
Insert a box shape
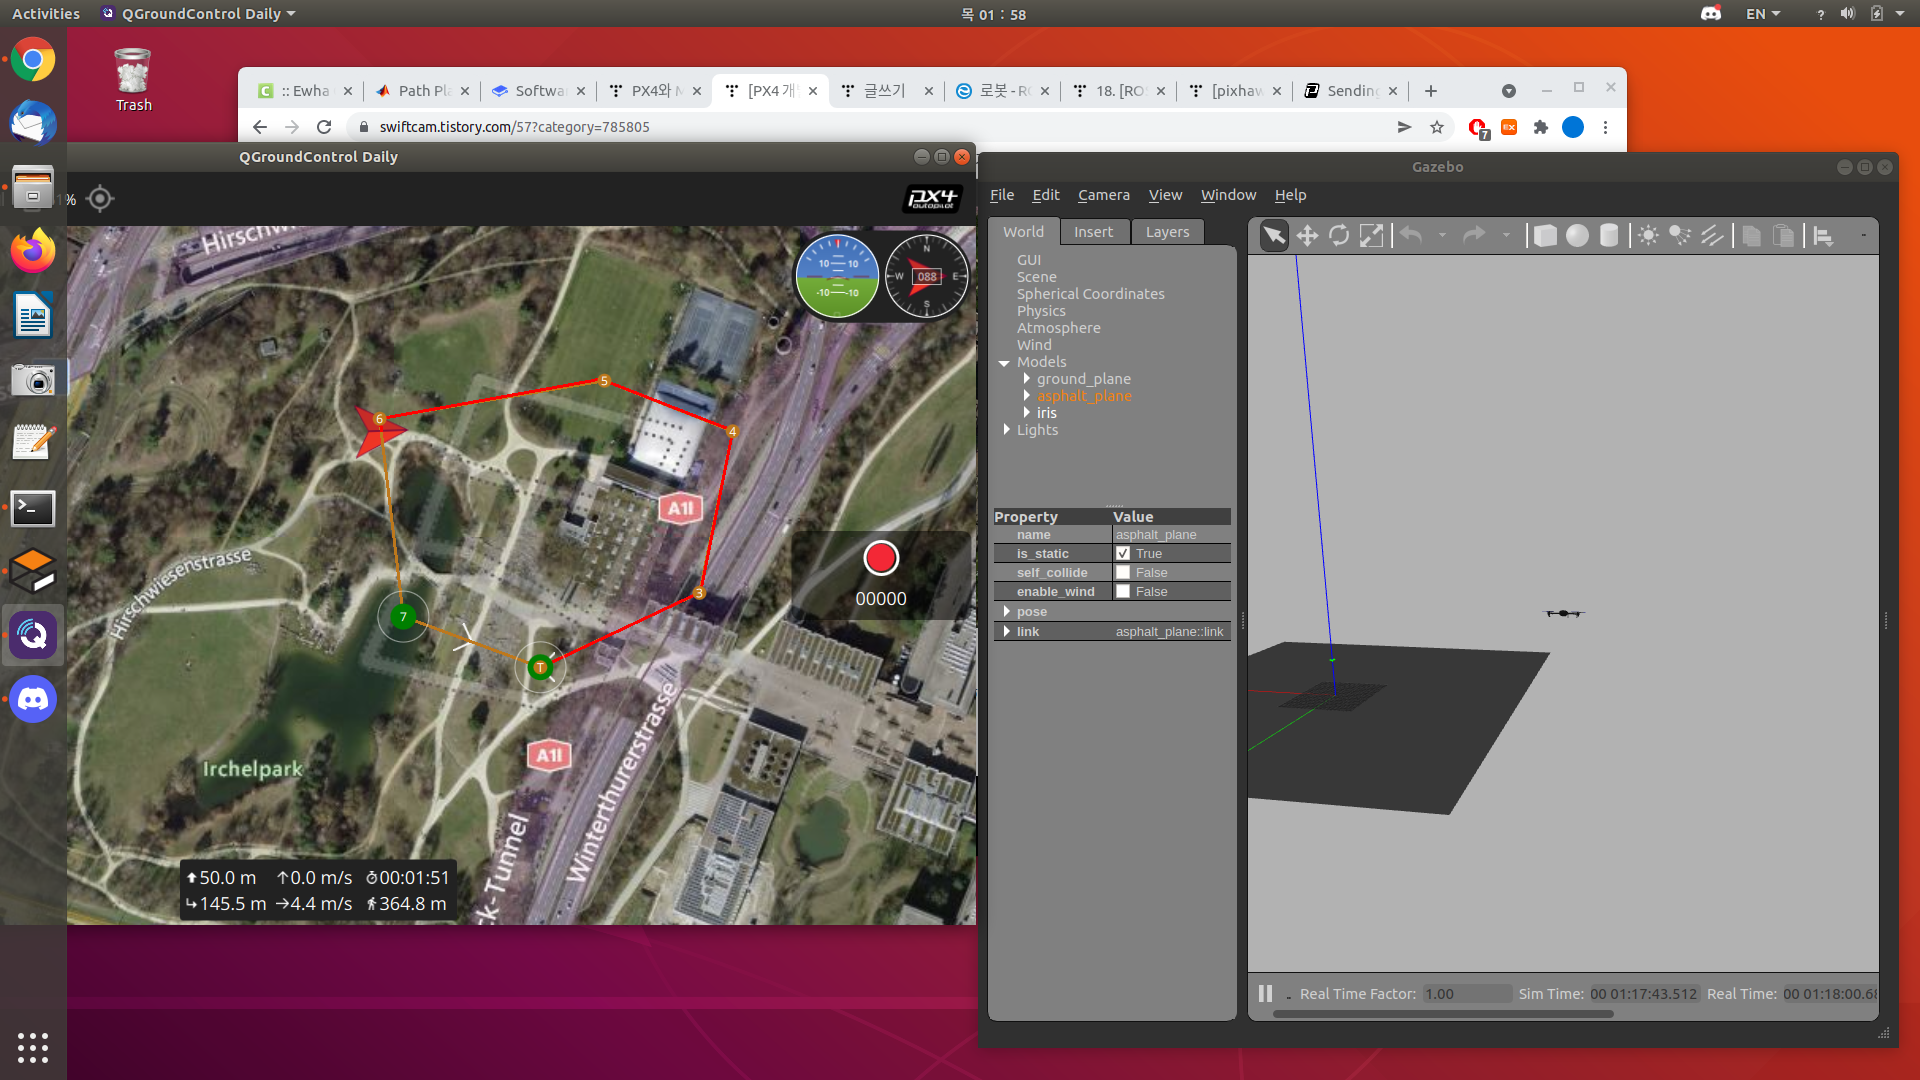(1545, 236)
